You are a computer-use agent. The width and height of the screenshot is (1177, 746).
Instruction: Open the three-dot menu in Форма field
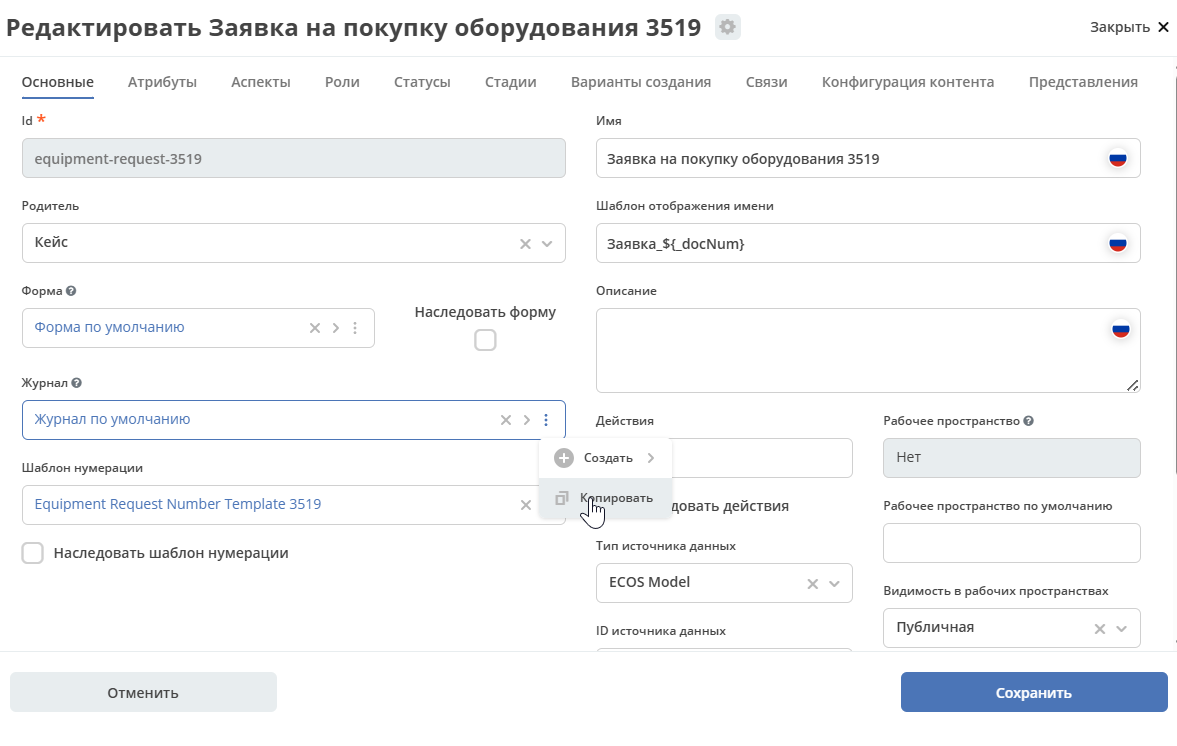pyautogui.click(x=355, y=328)
